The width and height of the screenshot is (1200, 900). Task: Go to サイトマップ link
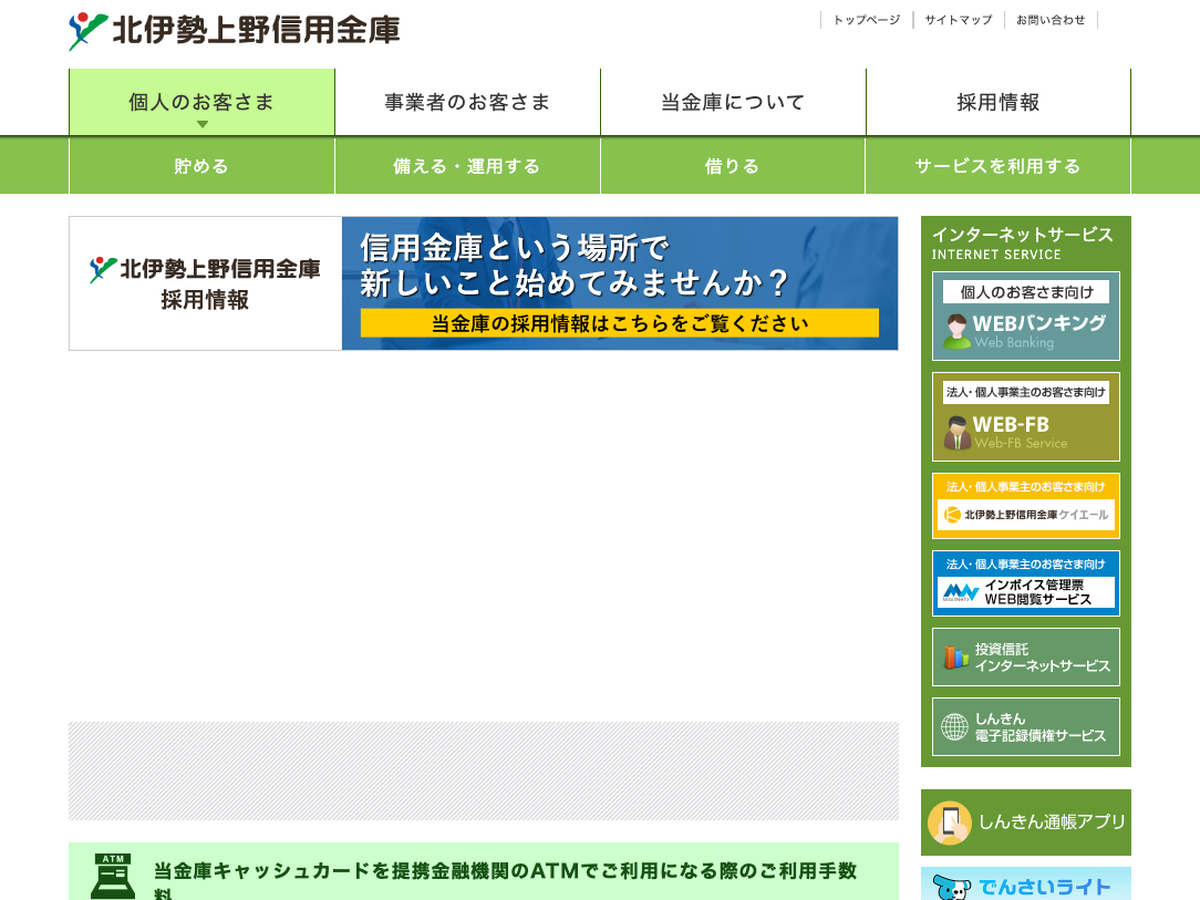[958, 20]
